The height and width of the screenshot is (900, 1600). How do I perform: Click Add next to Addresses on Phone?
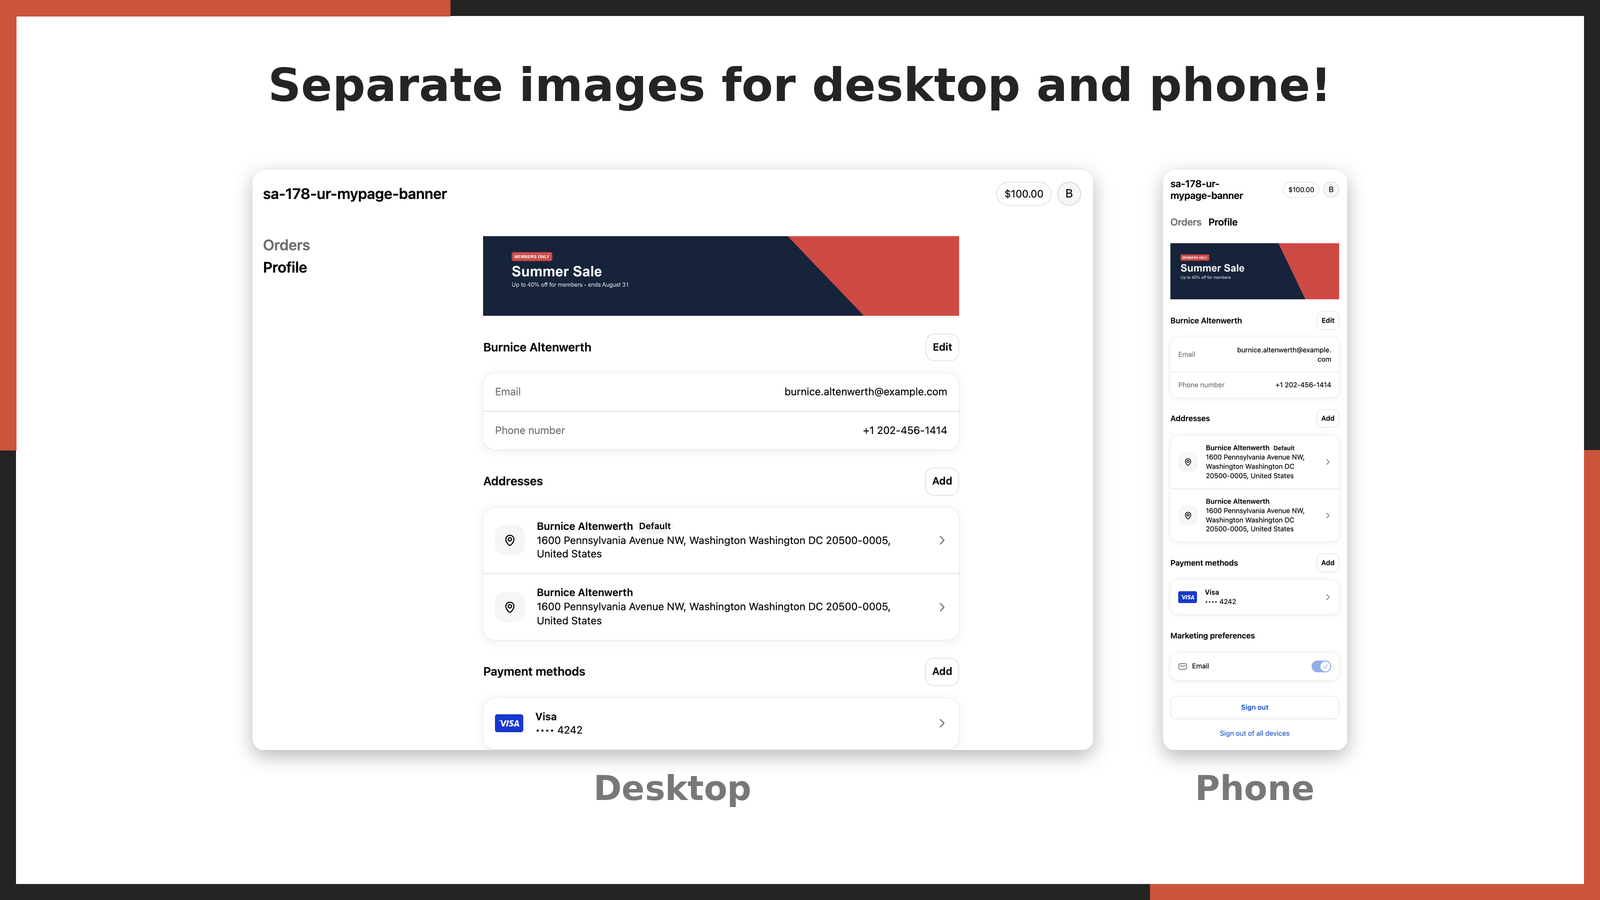click(1328, 418)
